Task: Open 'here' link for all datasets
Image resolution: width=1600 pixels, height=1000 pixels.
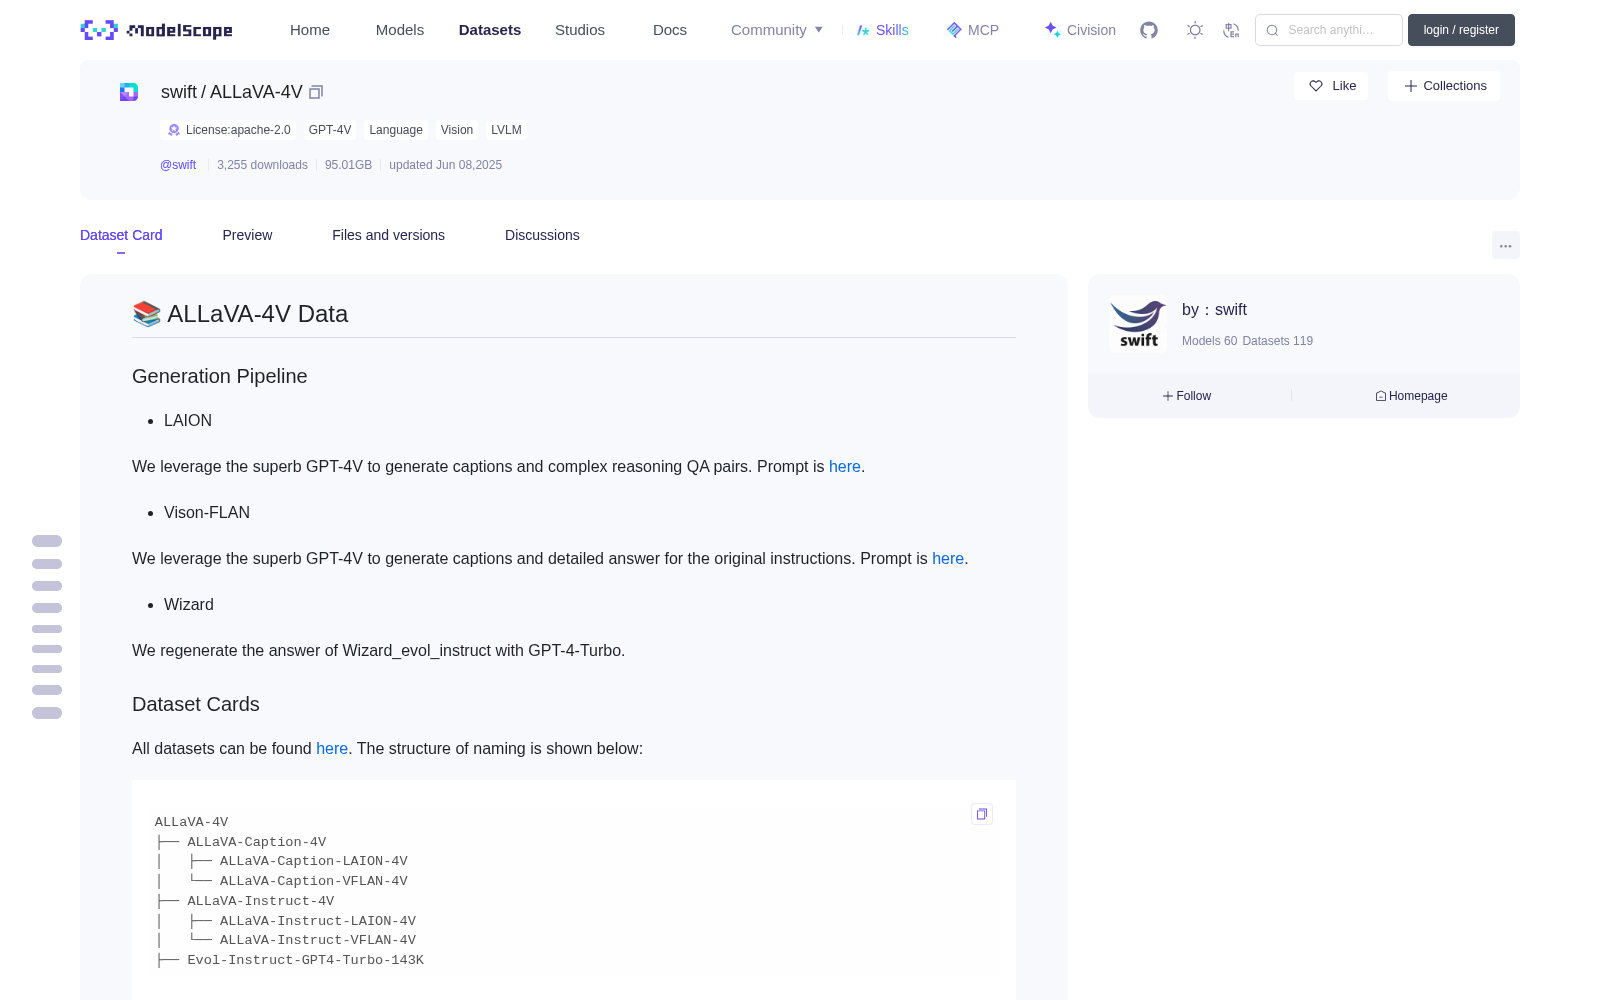Action: click(332, 749)
